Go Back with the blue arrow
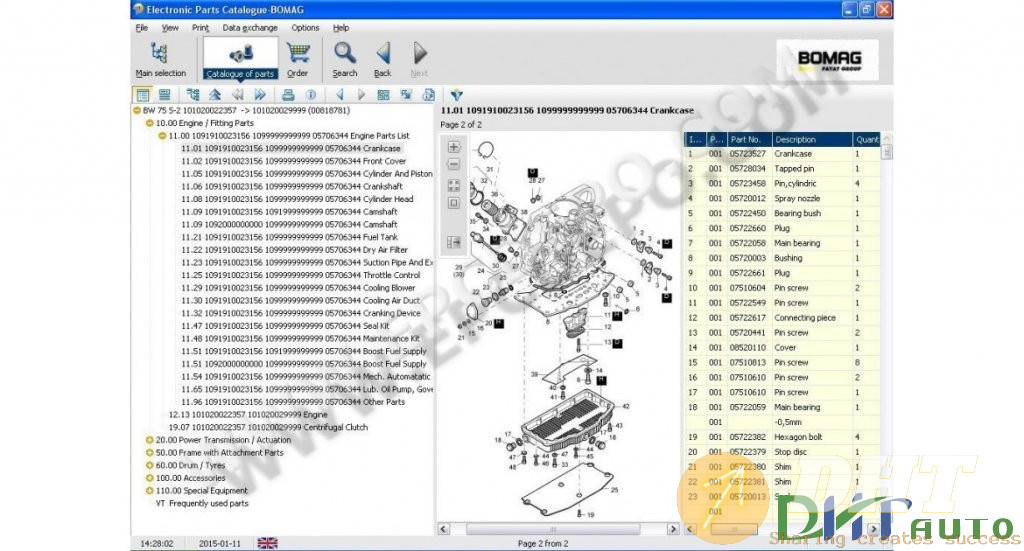 383,59
